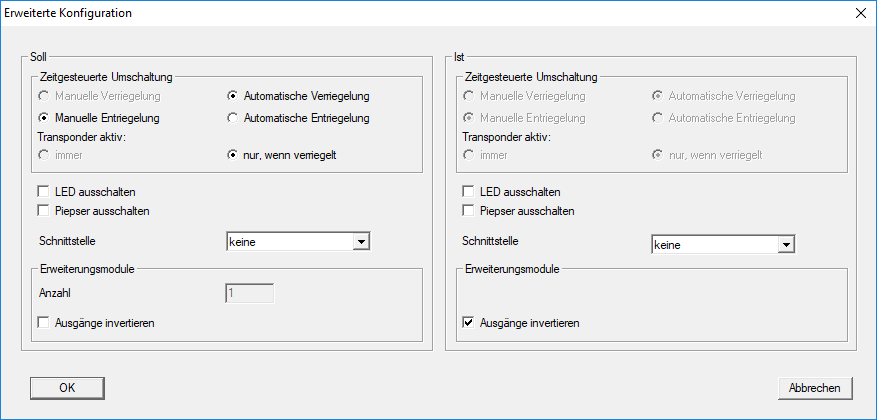Click the OK button
Image resolution: width=877 pixels, height=420 pixels.
tap(67, 387)
